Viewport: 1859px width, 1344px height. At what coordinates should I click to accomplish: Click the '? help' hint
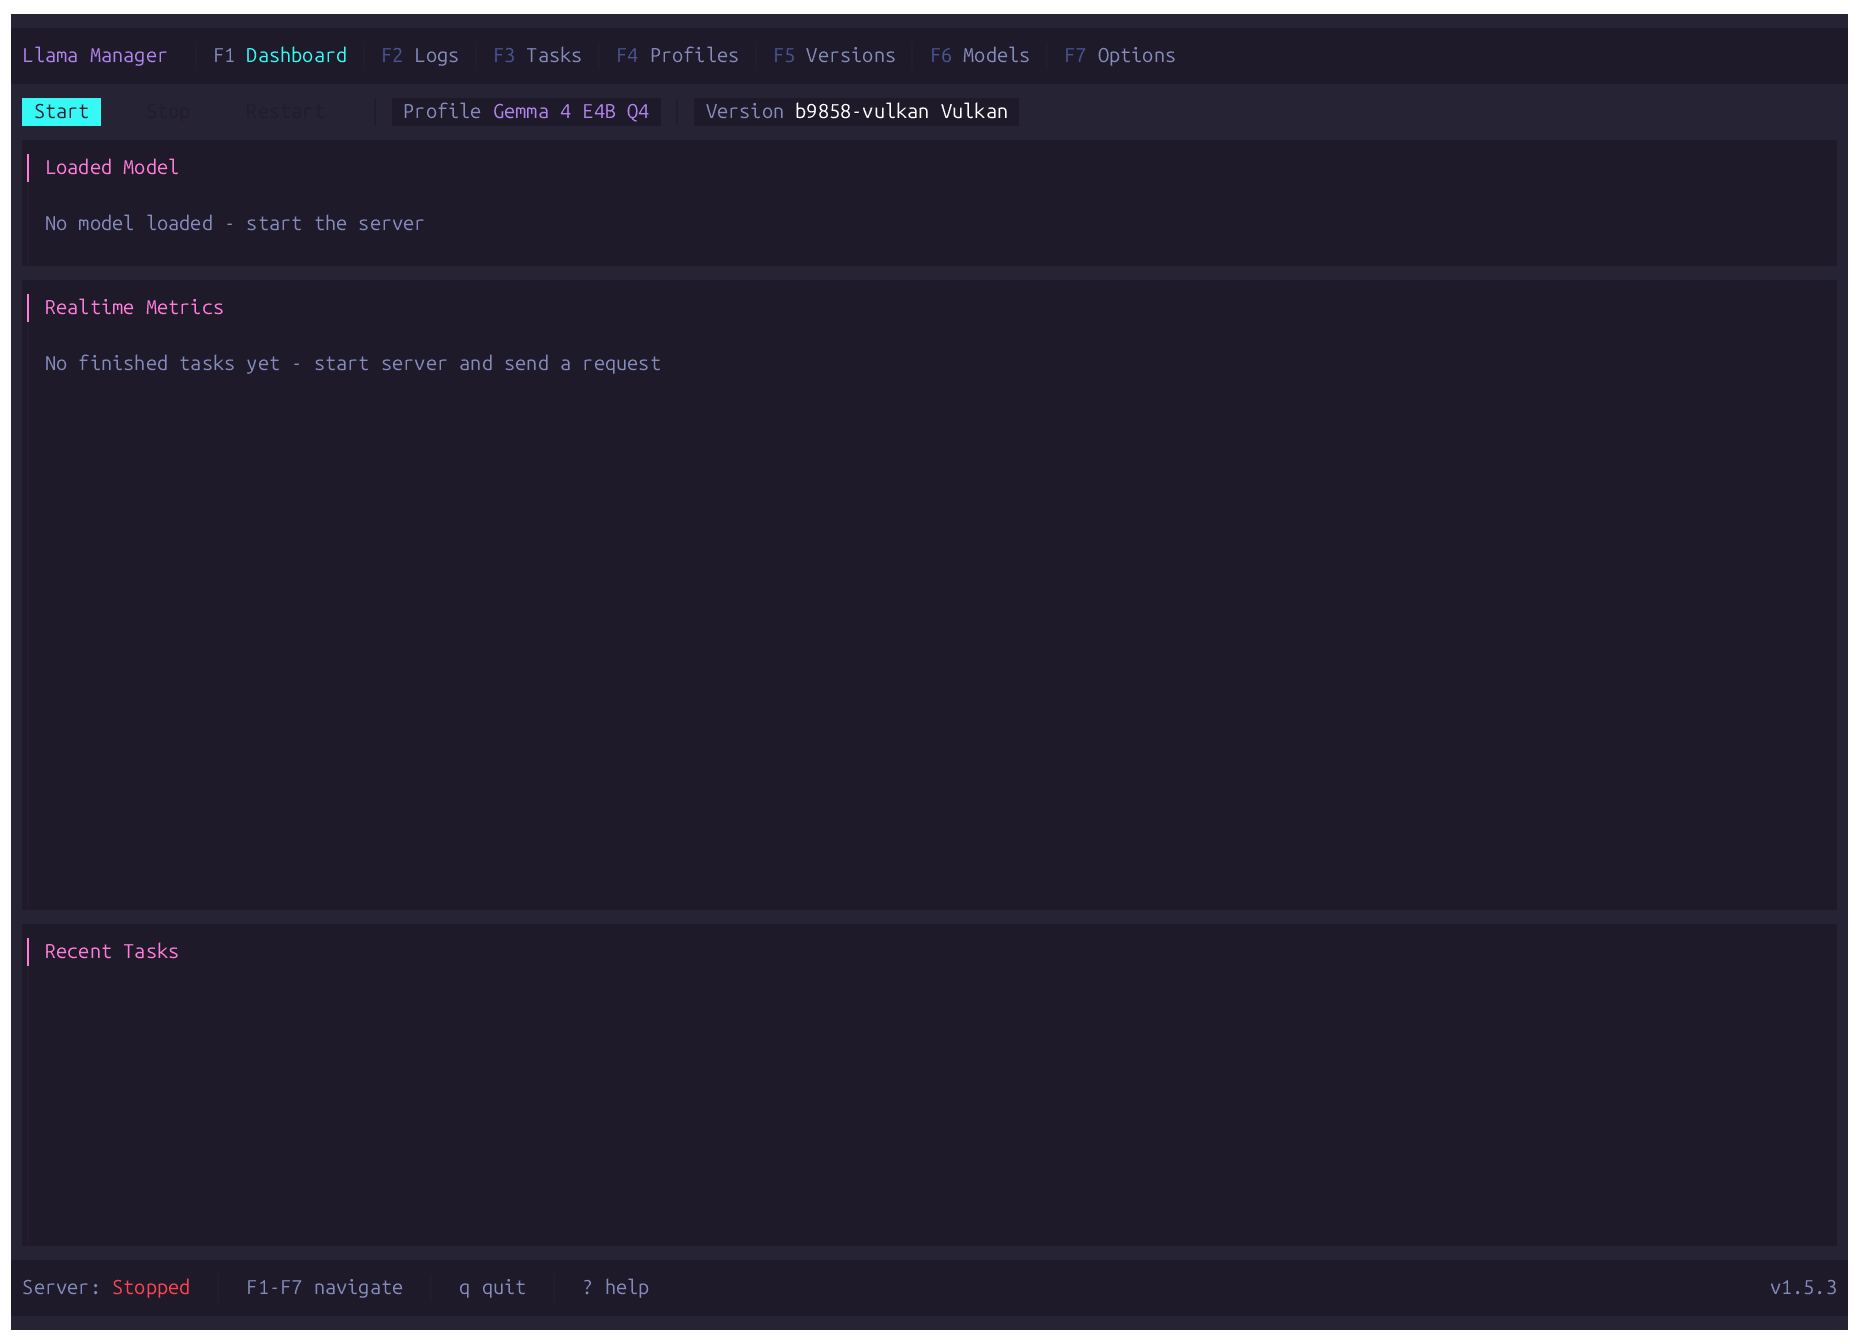click(615, 1288)
